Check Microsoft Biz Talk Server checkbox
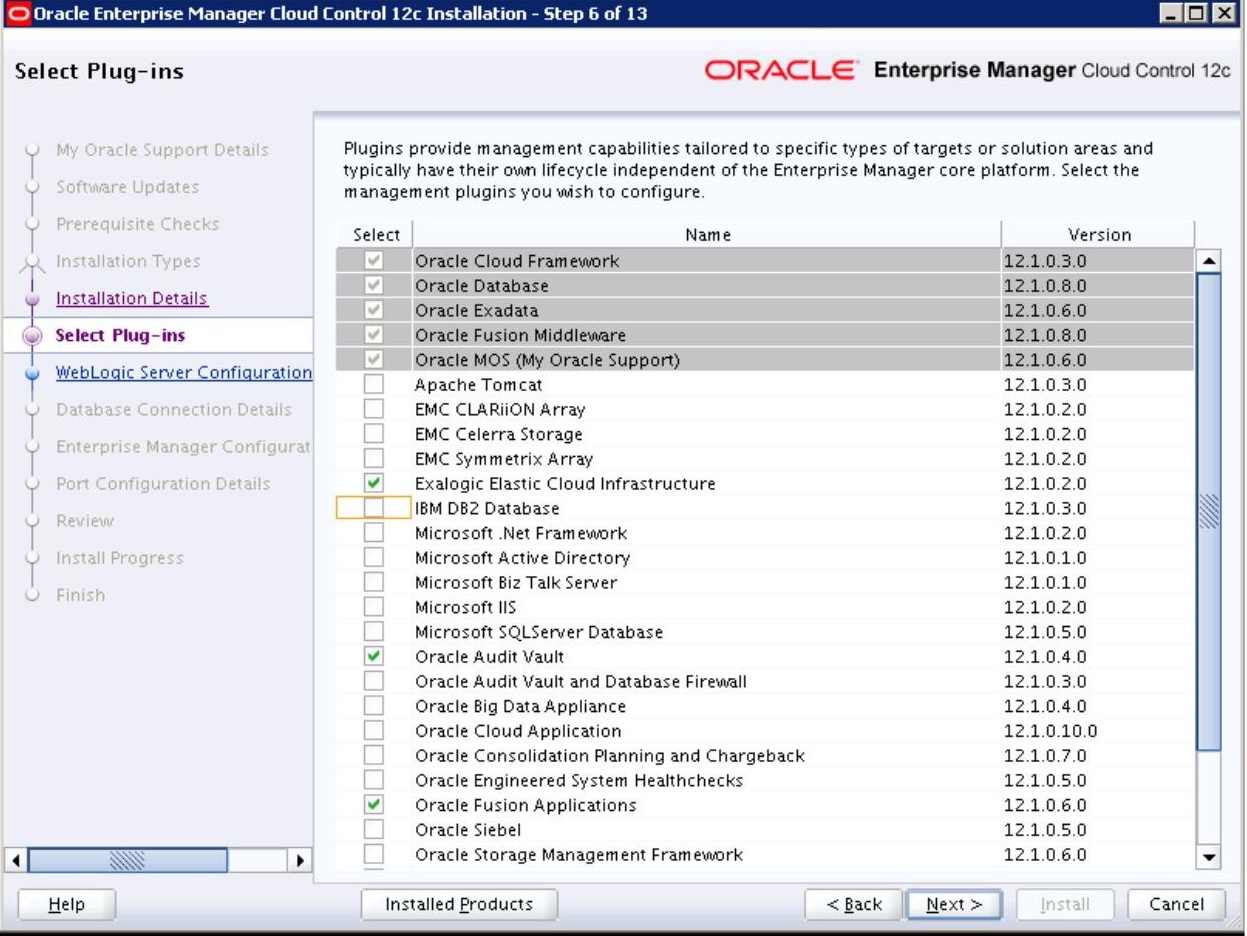This screenshot has height=936, width=1247. [x=373, y=582]
